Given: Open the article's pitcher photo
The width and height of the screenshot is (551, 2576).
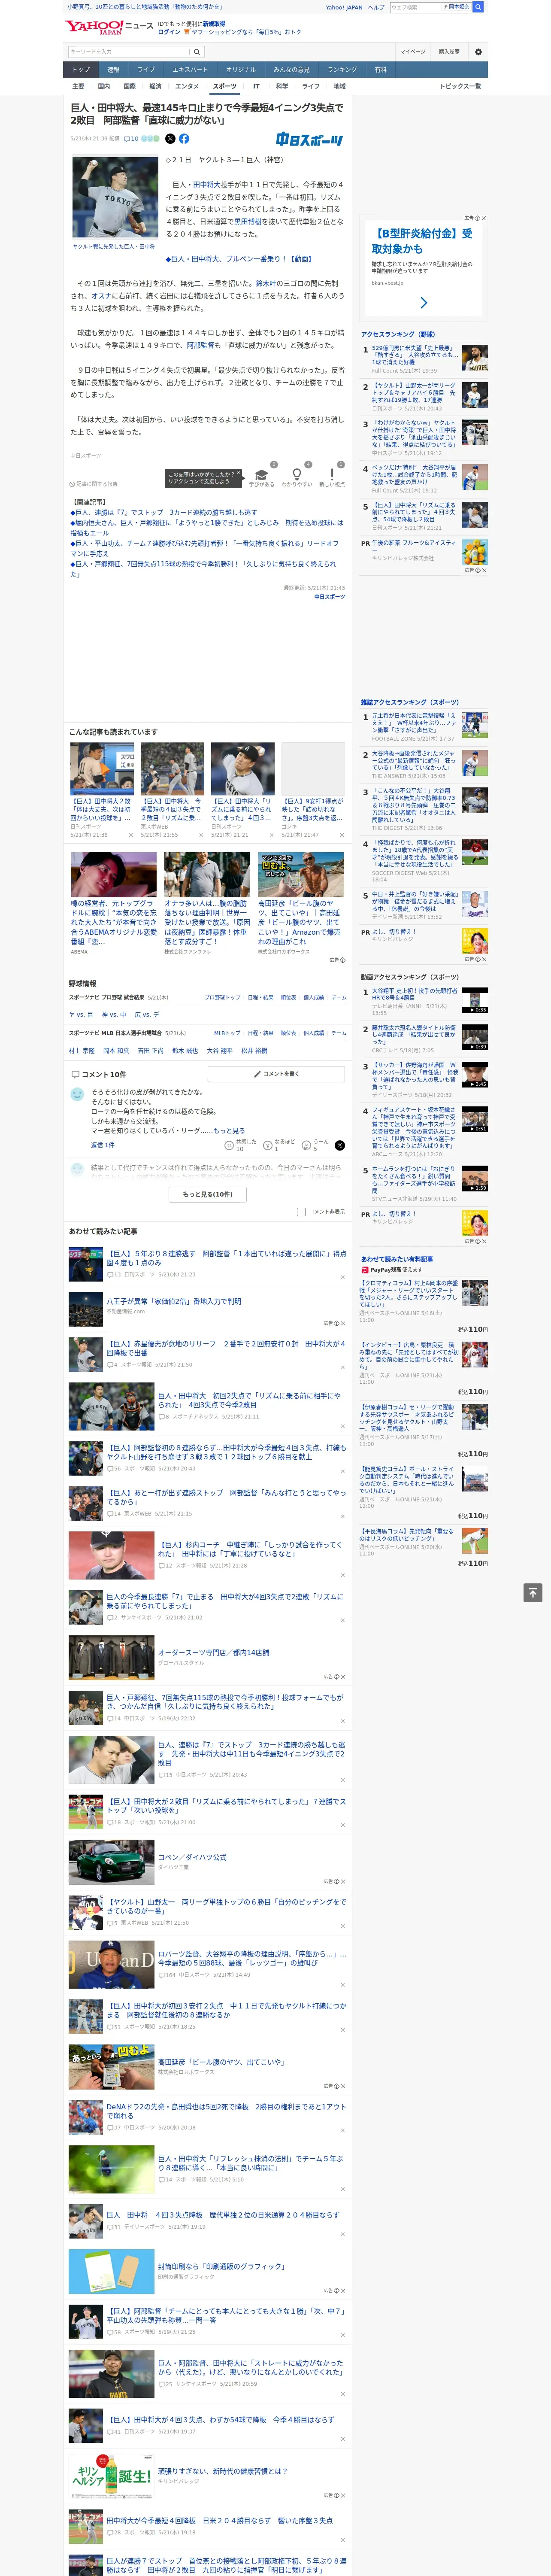Looking at the screenshot, I should (115, 197).
